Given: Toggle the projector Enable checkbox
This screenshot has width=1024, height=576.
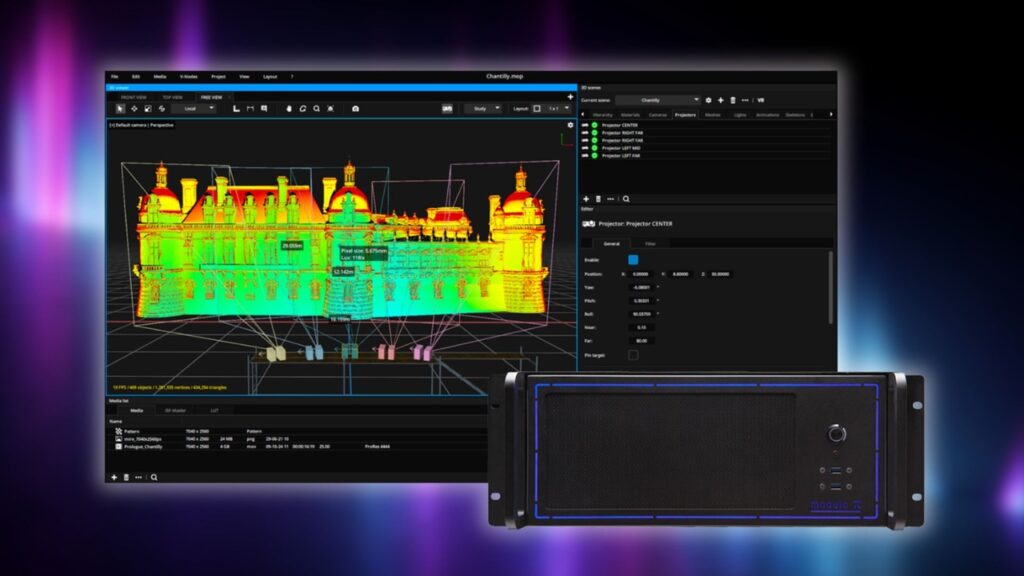Looking at the screenshot, I should click(x=633, y=260).
